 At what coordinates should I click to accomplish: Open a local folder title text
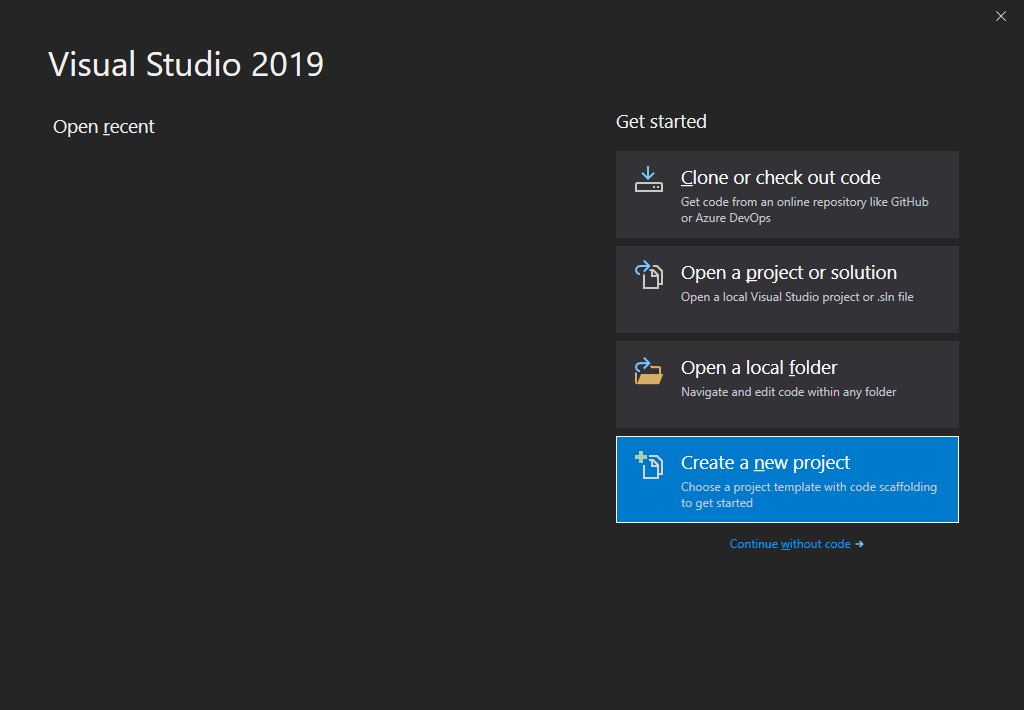click(759, 368)
